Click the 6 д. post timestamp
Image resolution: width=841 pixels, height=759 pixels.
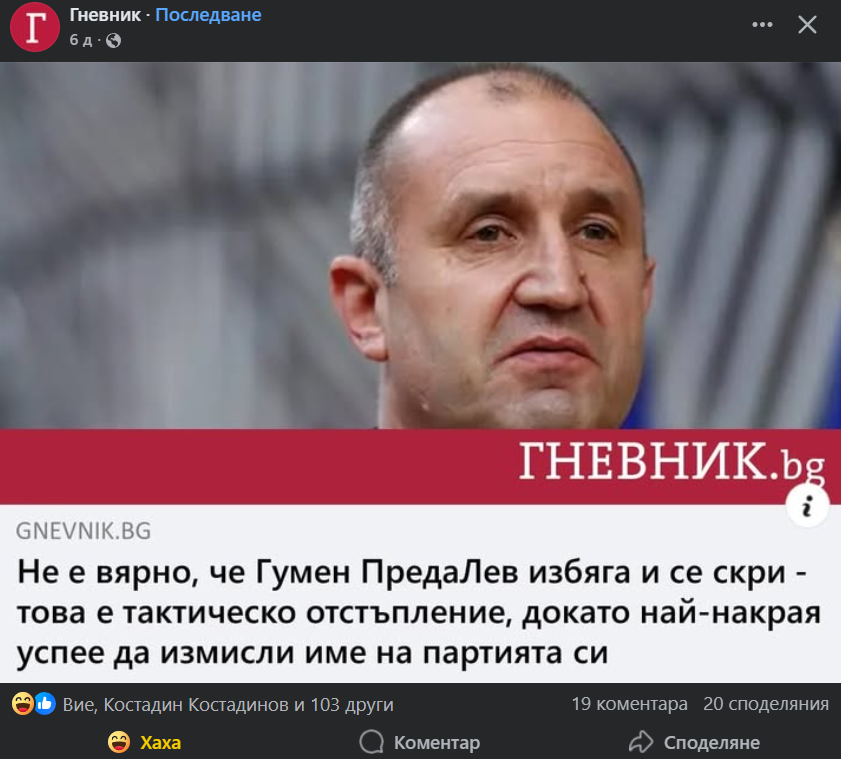pyautogui.click(x=80, y=40)
